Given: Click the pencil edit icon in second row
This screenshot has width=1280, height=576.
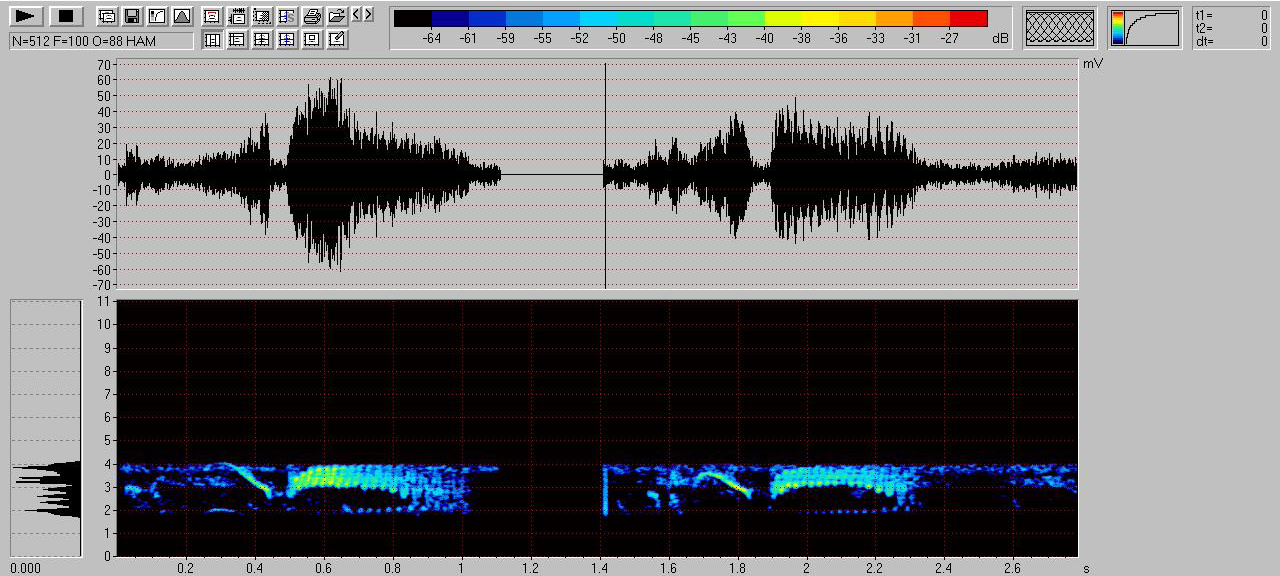Looking at the screenshot, I should click(337, 39).
